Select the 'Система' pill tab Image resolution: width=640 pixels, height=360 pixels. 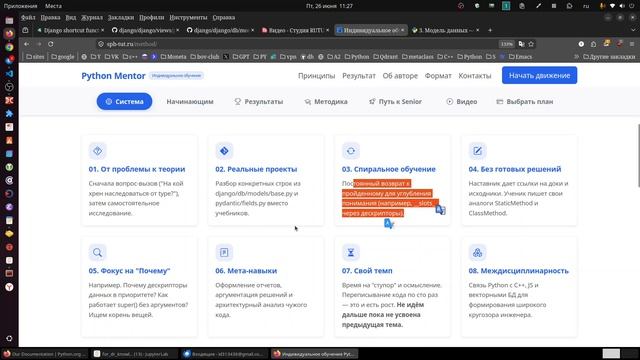(124, 101)
